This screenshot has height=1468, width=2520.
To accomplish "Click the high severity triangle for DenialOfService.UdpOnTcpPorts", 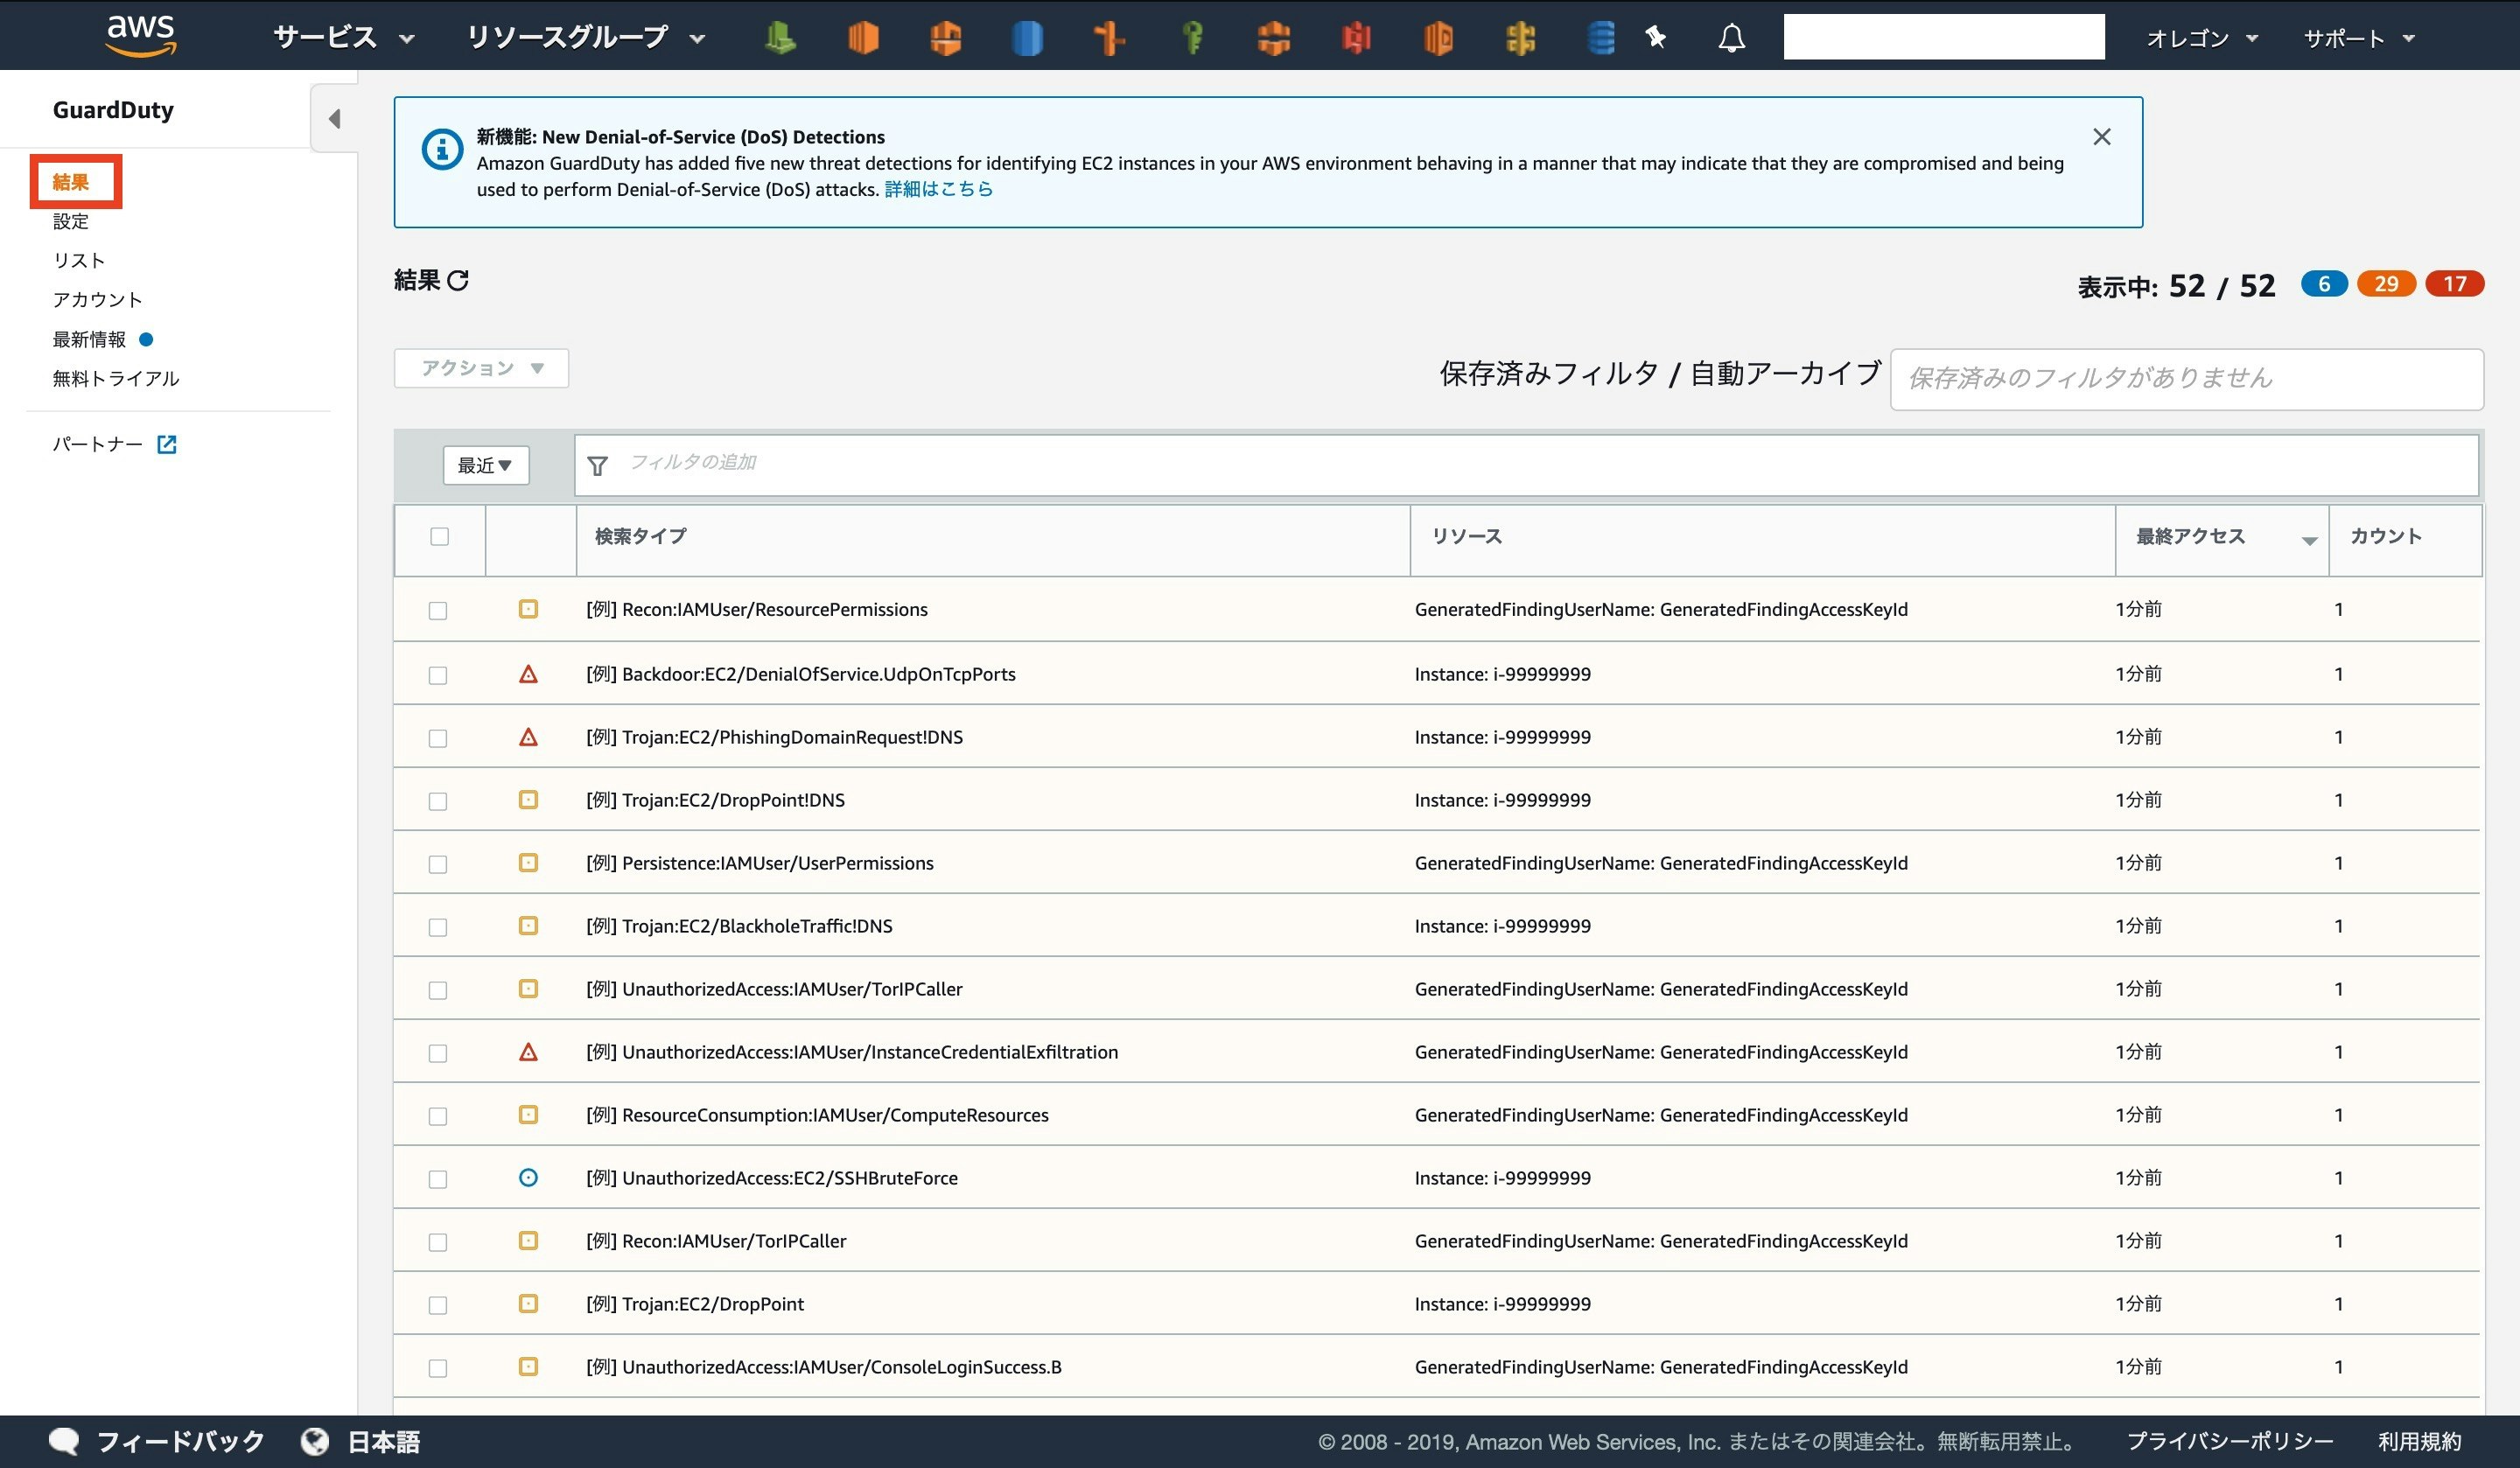I will click(528, 674).
